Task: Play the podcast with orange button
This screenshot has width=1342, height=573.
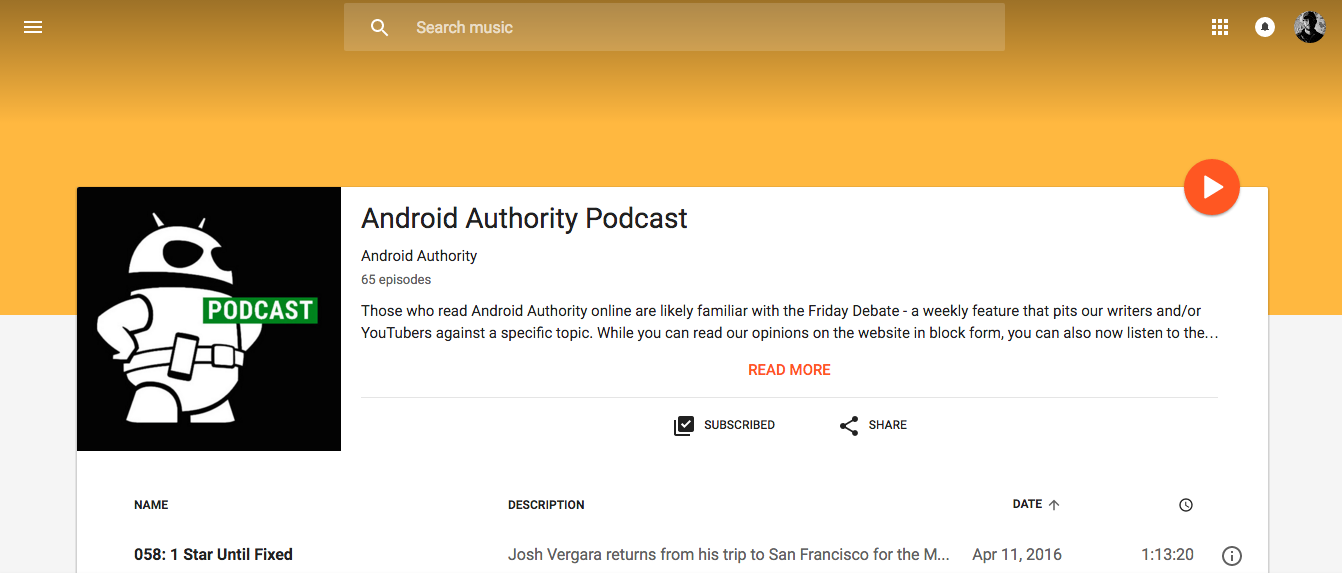Action: [x=1211, y=187]
